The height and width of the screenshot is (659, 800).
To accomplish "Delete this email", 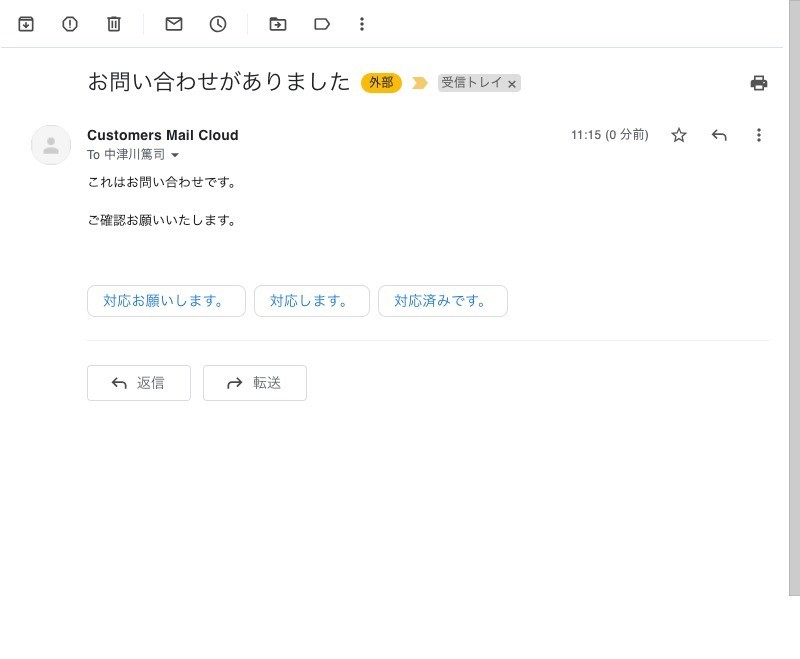I will [x=114, y=24].
